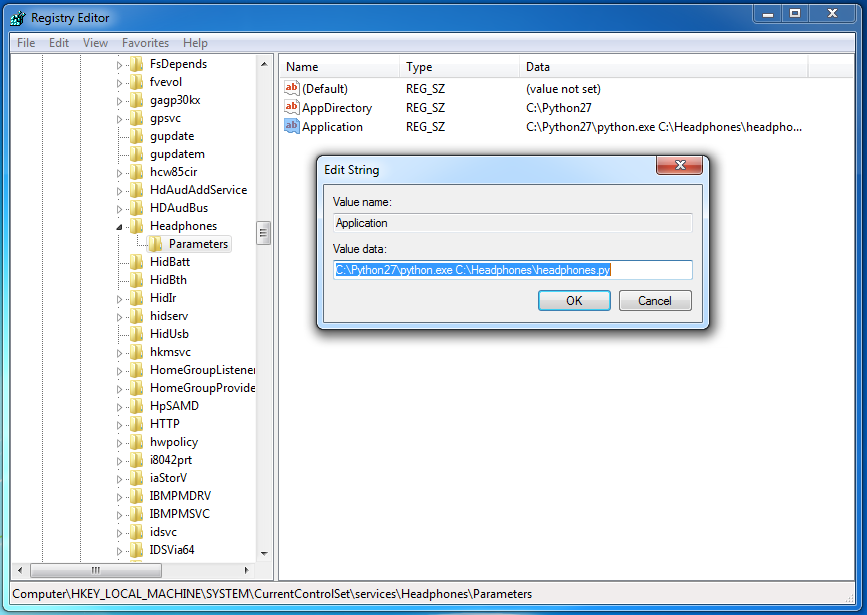Click the Registry Editor title bar icon
Image resolution: width=867 pixels, height=615 pixels.
18,18
